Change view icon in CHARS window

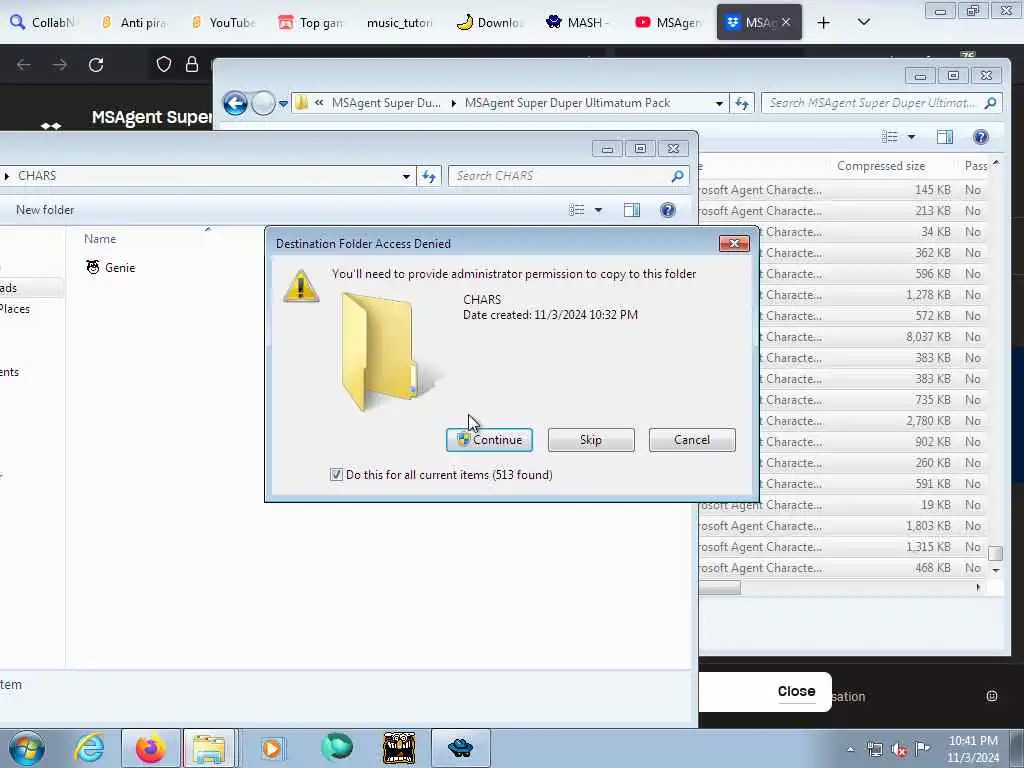pos(577,210)
